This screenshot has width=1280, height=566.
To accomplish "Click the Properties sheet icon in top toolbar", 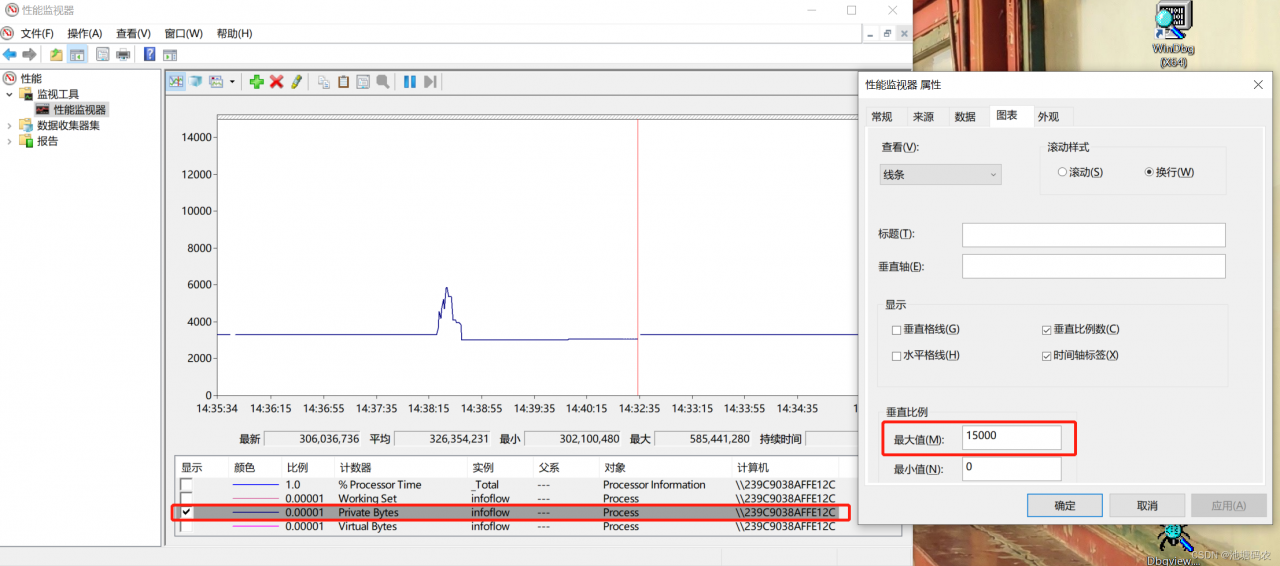I will [102, 54].
